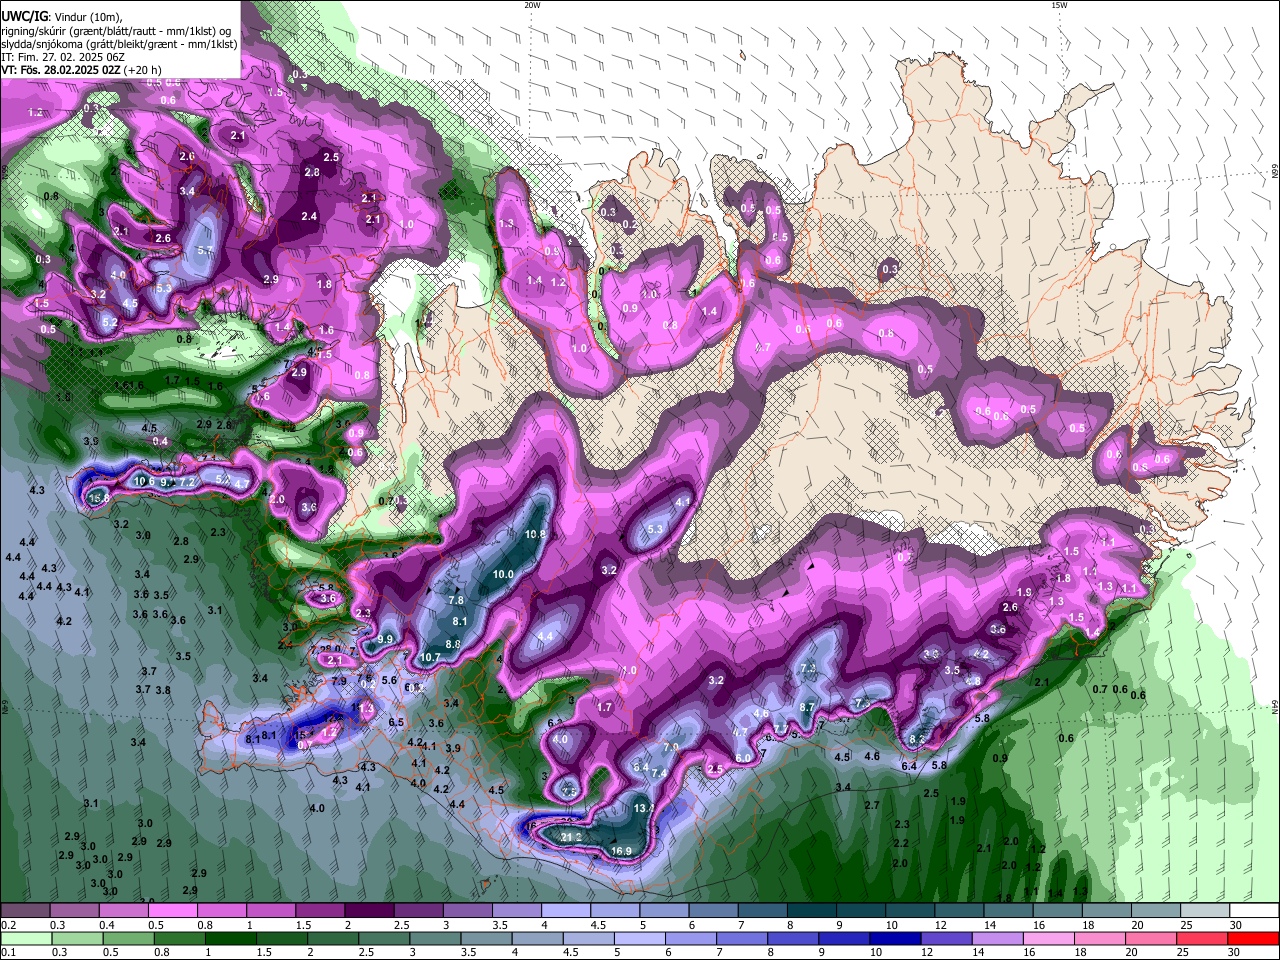Click the 10.6 value on the western peninsula
The width and height of the screenshot is (1280, 960).
tap(144, 481)
